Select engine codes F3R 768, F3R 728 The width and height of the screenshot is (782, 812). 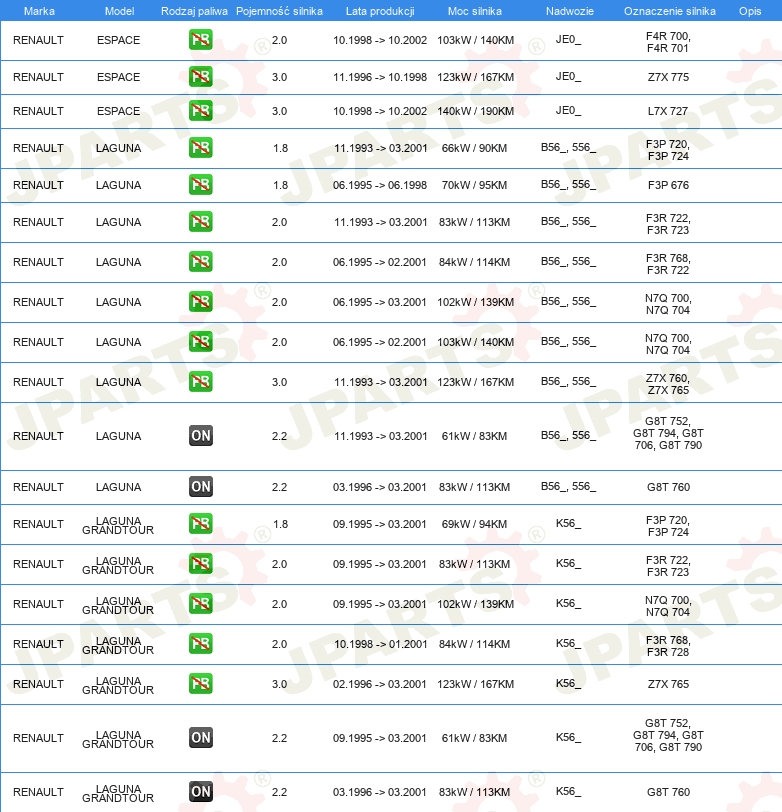668,646
